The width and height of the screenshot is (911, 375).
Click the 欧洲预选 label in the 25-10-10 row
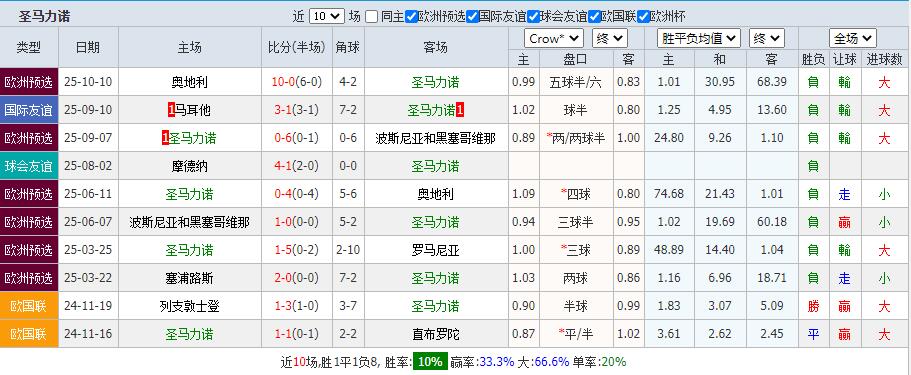(28, 83)
